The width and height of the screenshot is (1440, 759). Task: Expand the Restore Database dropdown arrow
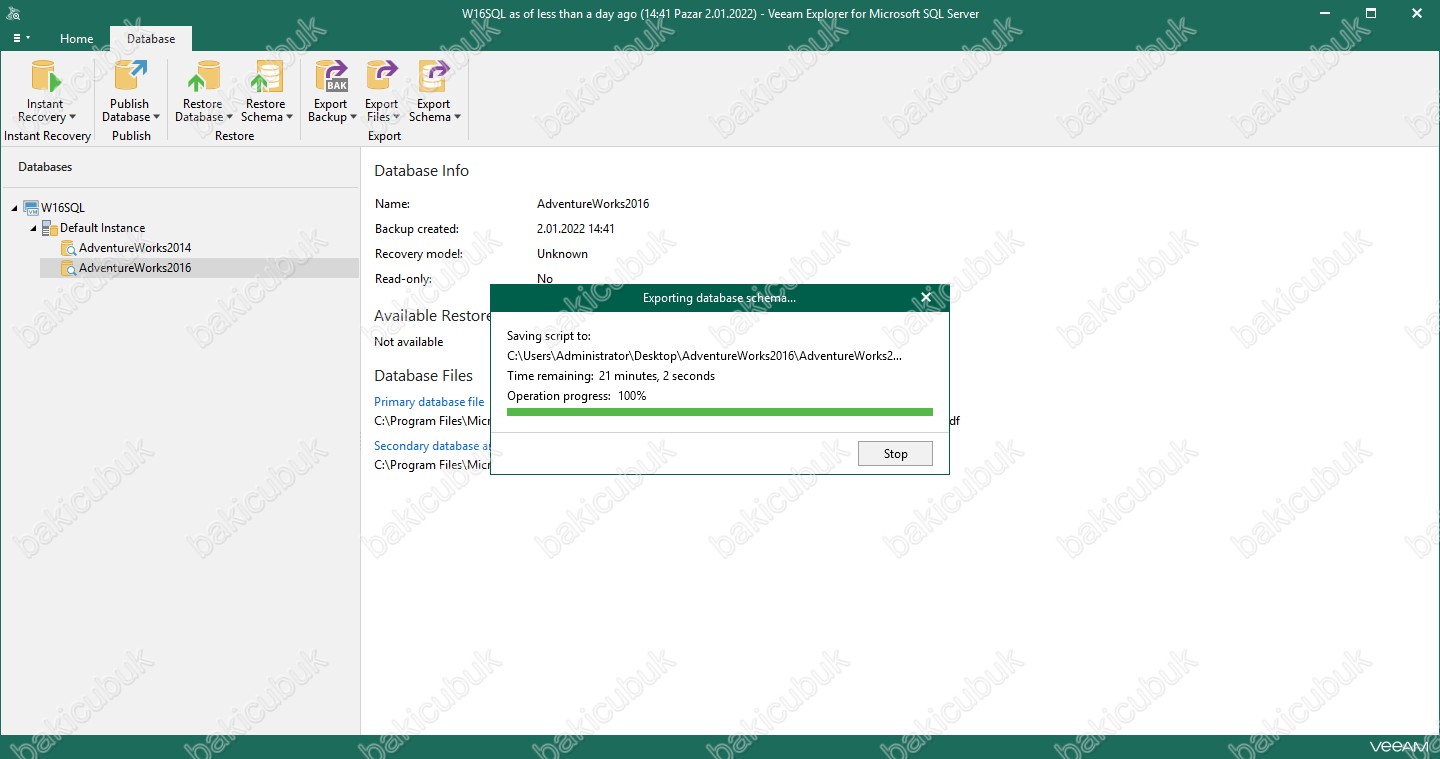coord(229,118)
